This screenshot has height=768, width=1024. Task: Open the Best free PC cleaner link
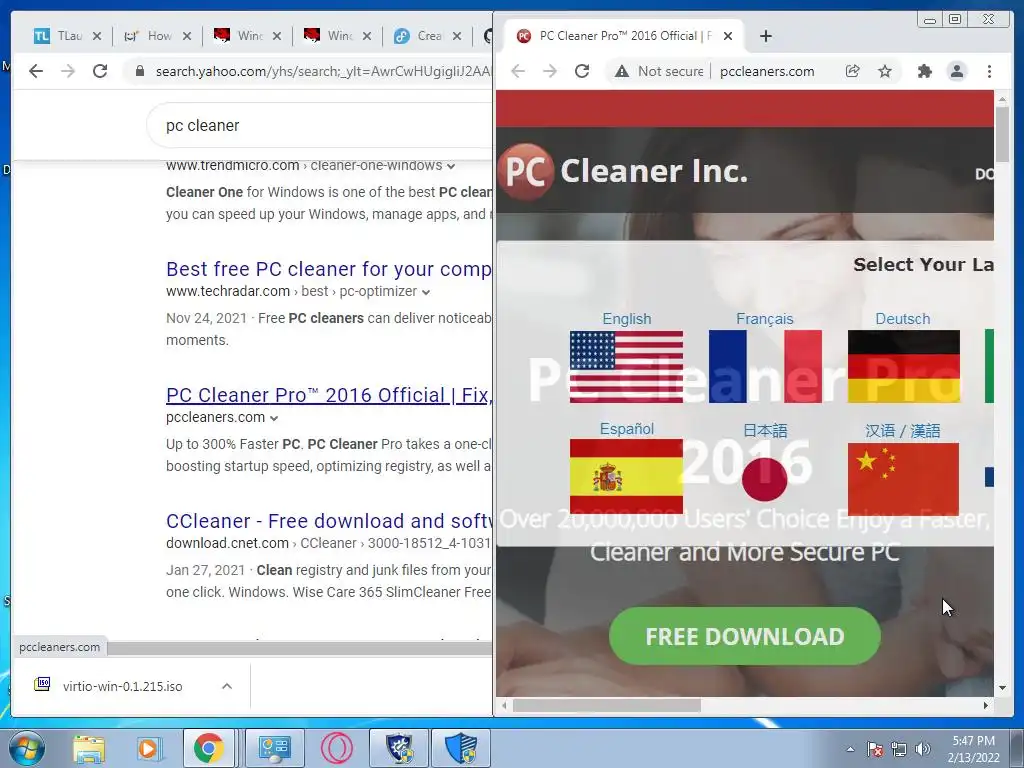(x=328, y=269)
